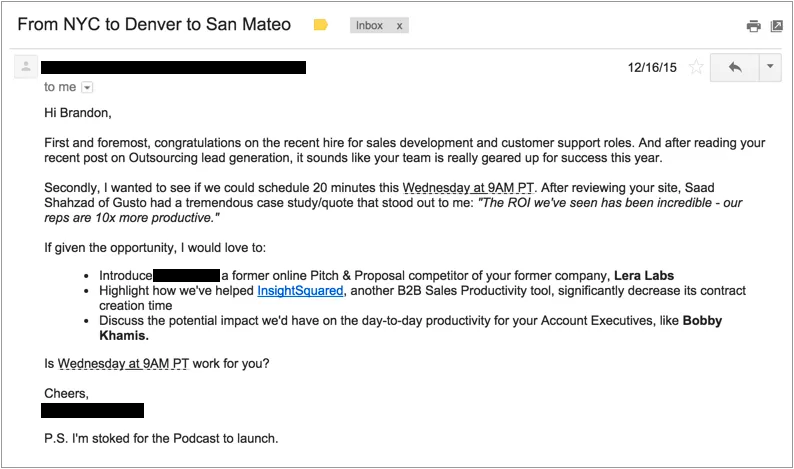
Task: Open the InsightSquared link
Action: pyautogui.click(x=300, y=291)
